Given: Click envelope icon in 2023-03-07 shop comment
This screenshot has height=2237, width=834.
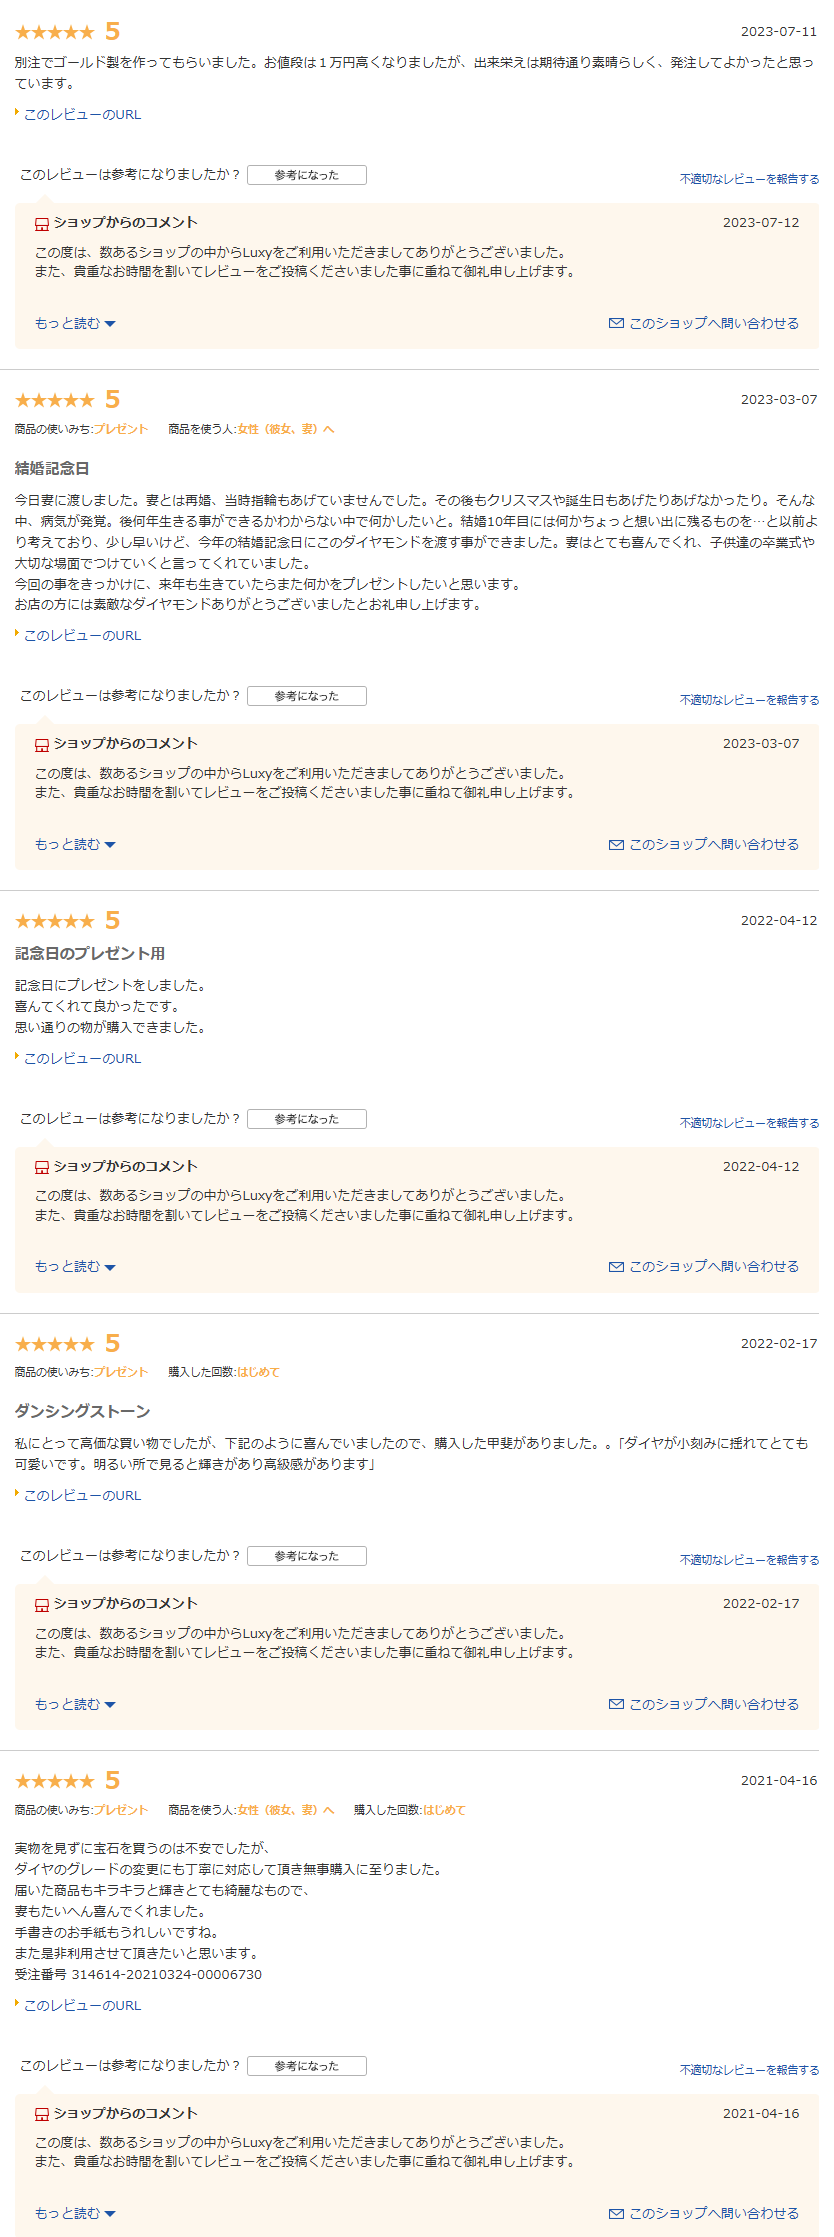Looking at the screenshot, I should pyautogui.click(x=616, y=844).
